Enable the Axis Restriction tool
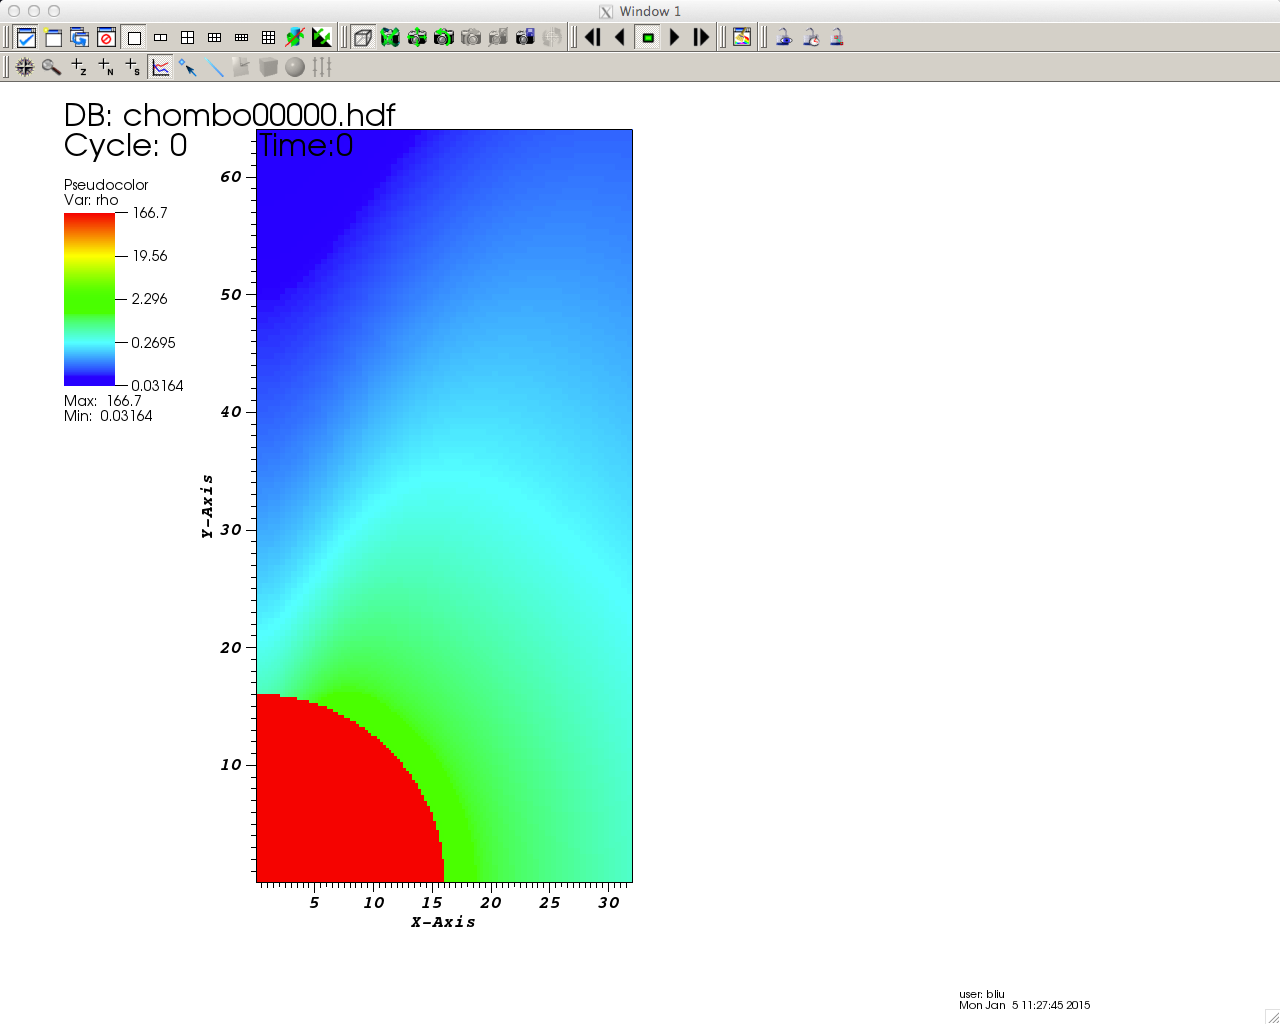The height and width of the screenshot is (1024, 1280). [322, 67]
